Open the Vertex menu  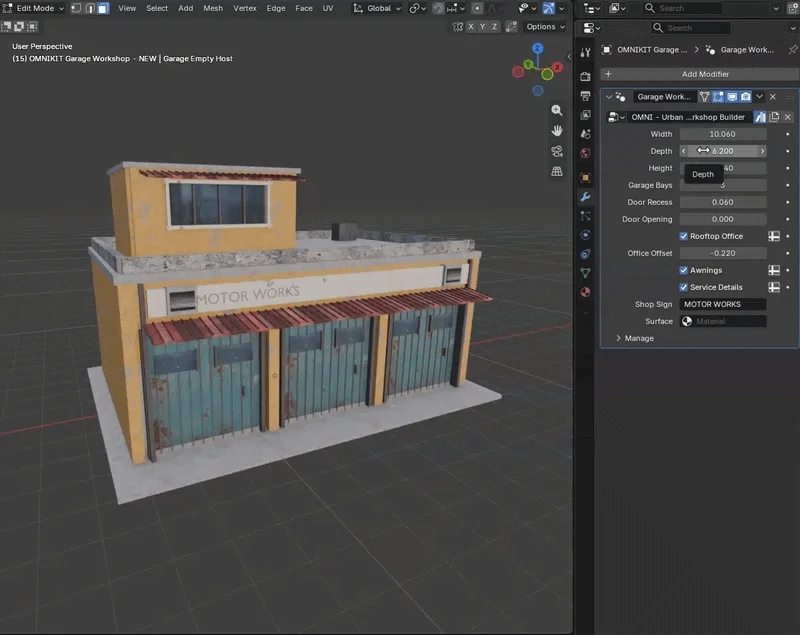coord(245,8)
